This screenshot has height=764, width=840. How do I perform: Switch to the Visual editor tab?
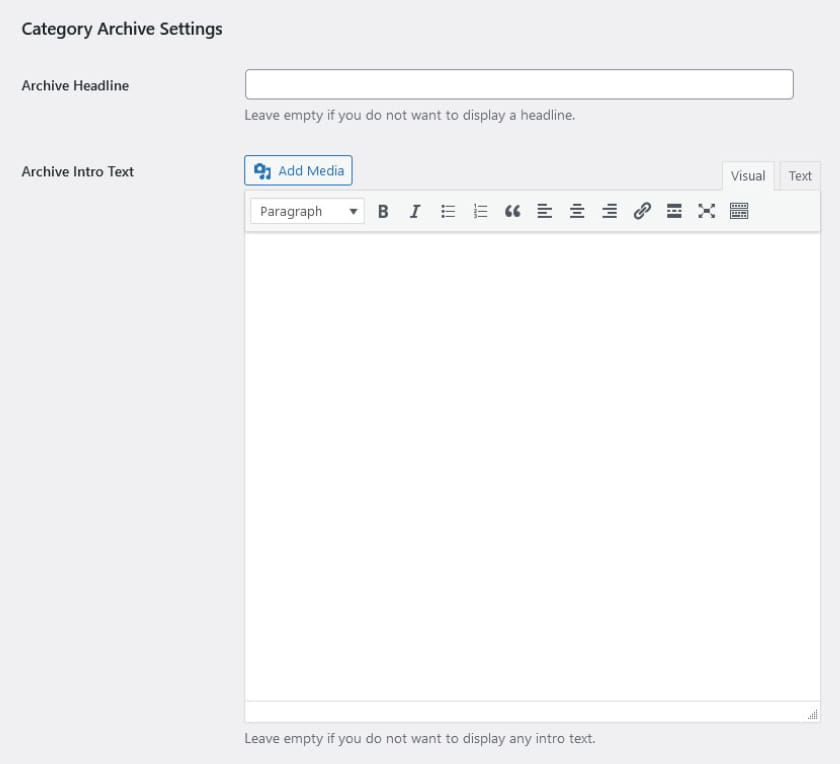point(747,176)
